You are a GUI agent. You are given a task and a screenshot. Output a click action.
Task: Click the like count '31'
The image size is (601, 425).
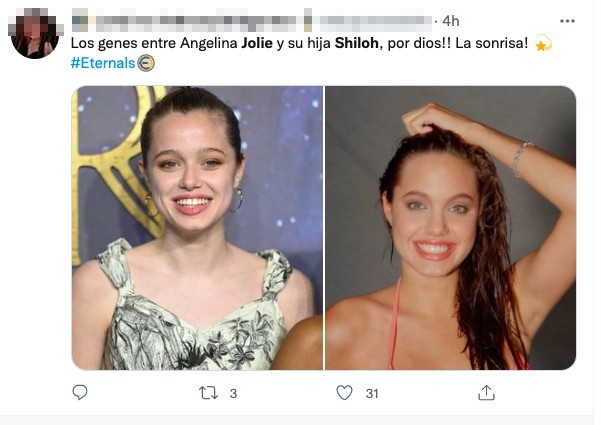pyautogui.click(x=372, y=394)
